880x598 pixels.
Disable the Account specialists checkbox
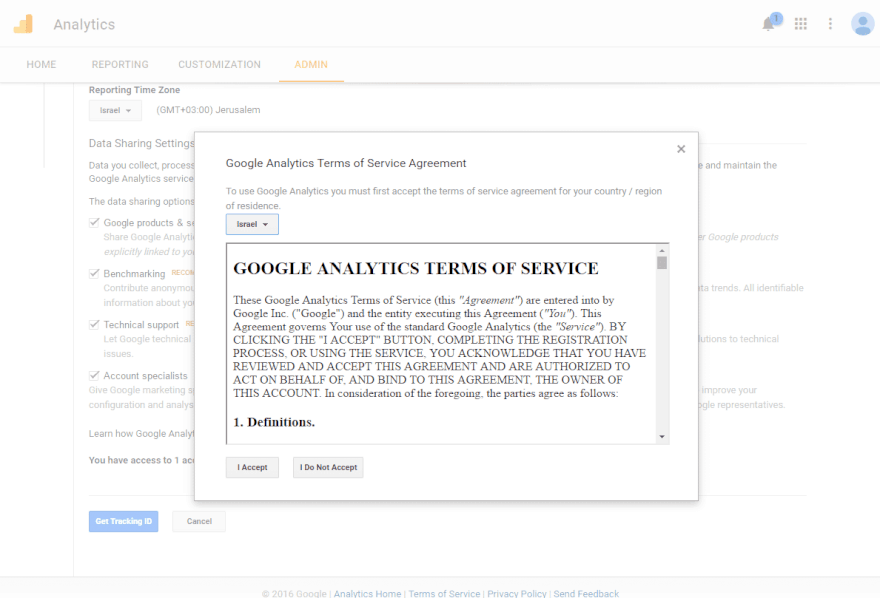point(94,376)
